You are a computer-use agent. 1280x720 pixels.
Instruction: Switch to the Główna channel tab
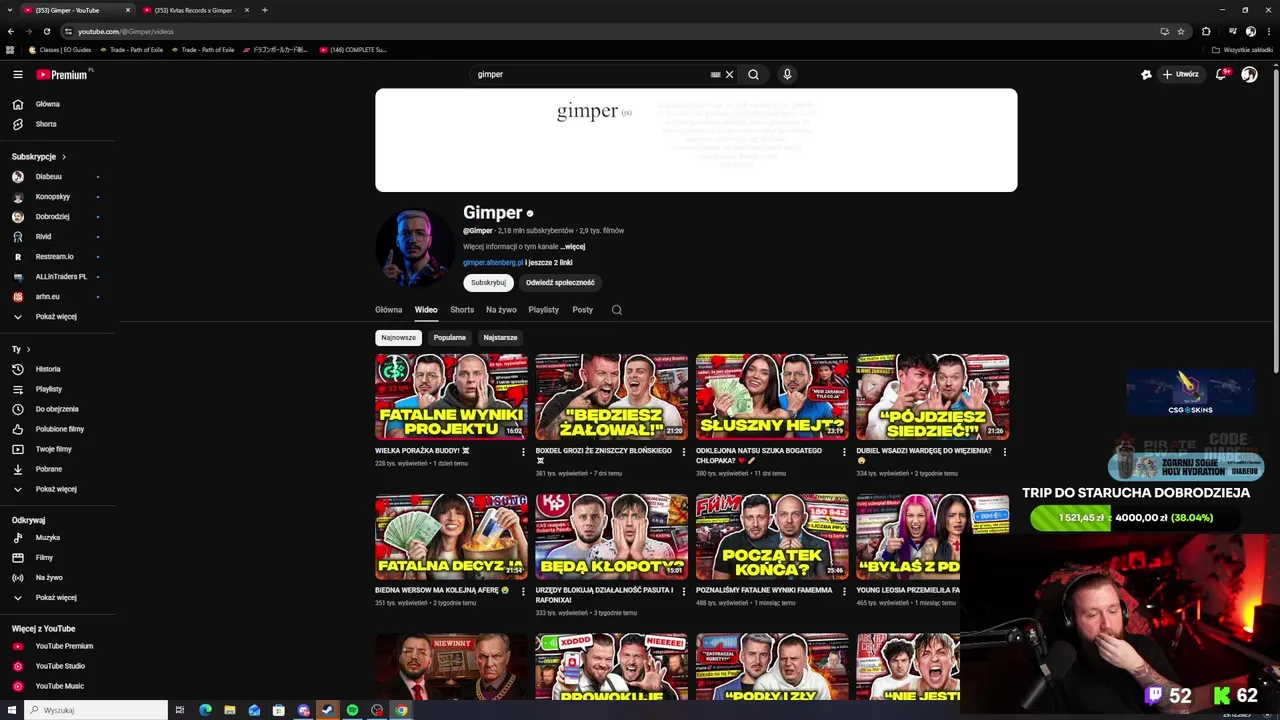coord(388,310)
